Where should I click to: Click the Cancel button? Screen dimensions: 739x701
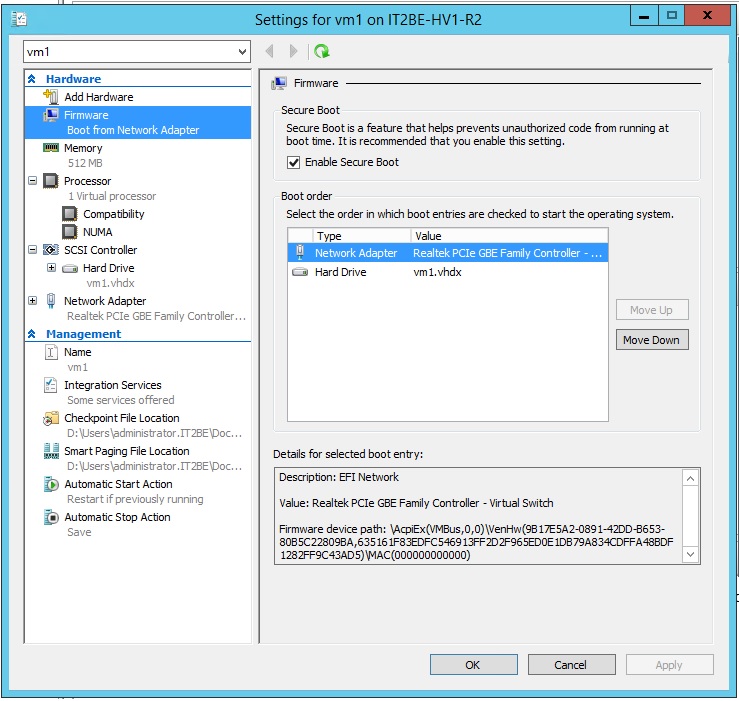click(x=572, y=665)
